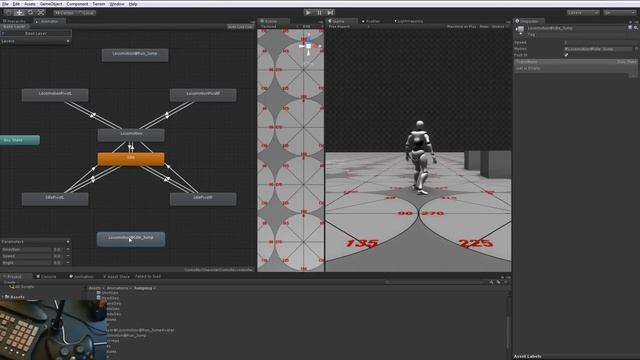Start Play mode with the play button
The height and width of the screenshot is (360, 640).
tap(308, 13)
